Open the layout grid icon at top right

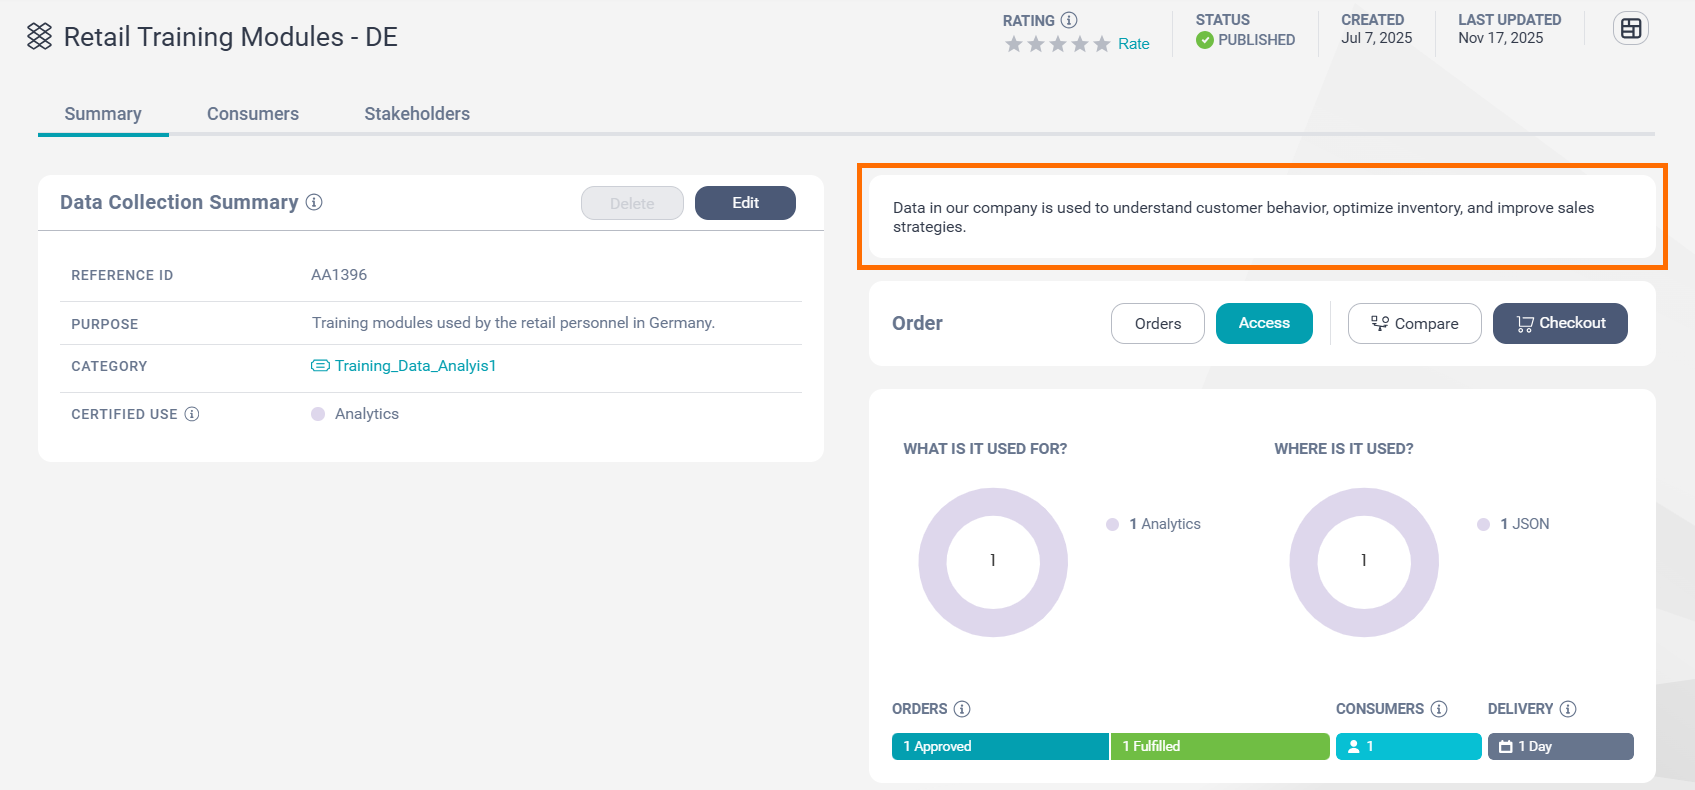click(1631, 29)
